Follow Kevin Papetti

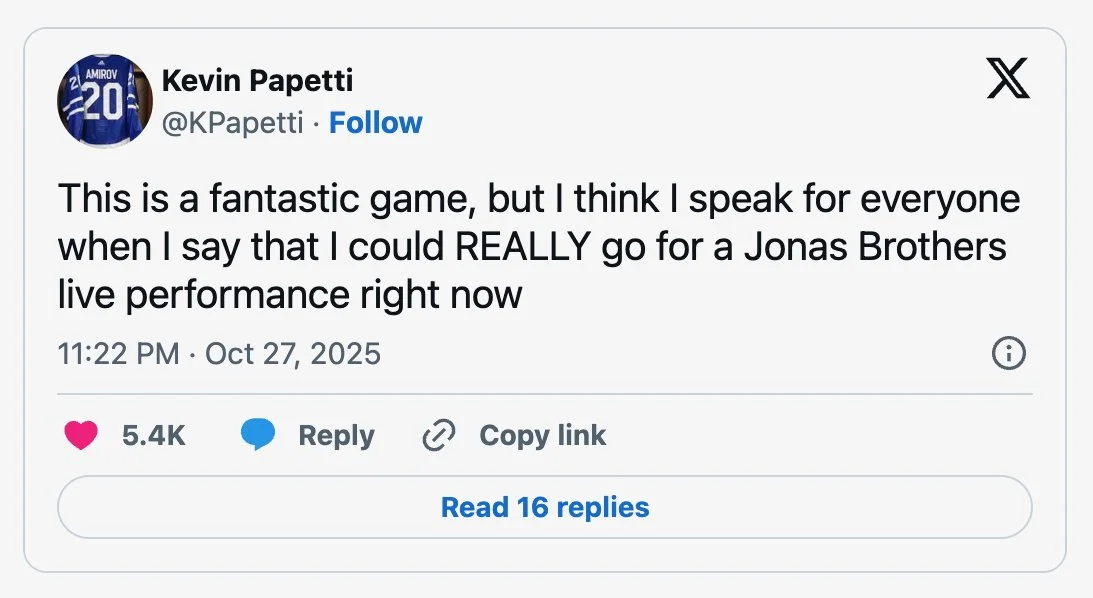376,123
